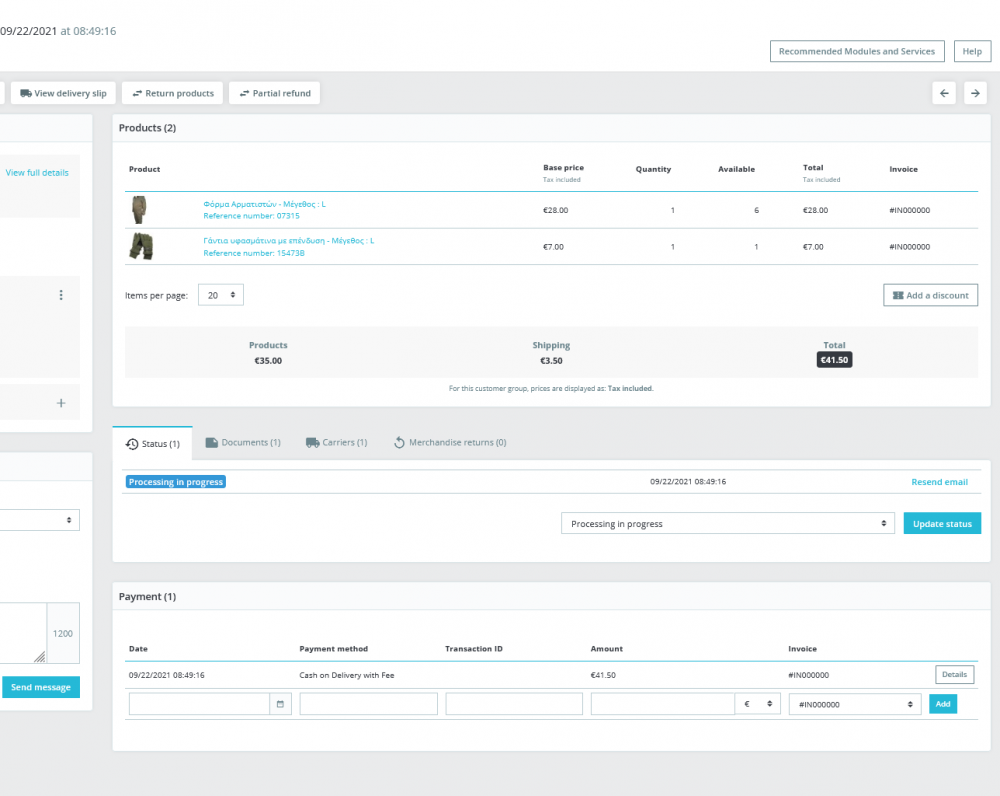Click the Partial refund button
1000x796 pixels.
274,93
